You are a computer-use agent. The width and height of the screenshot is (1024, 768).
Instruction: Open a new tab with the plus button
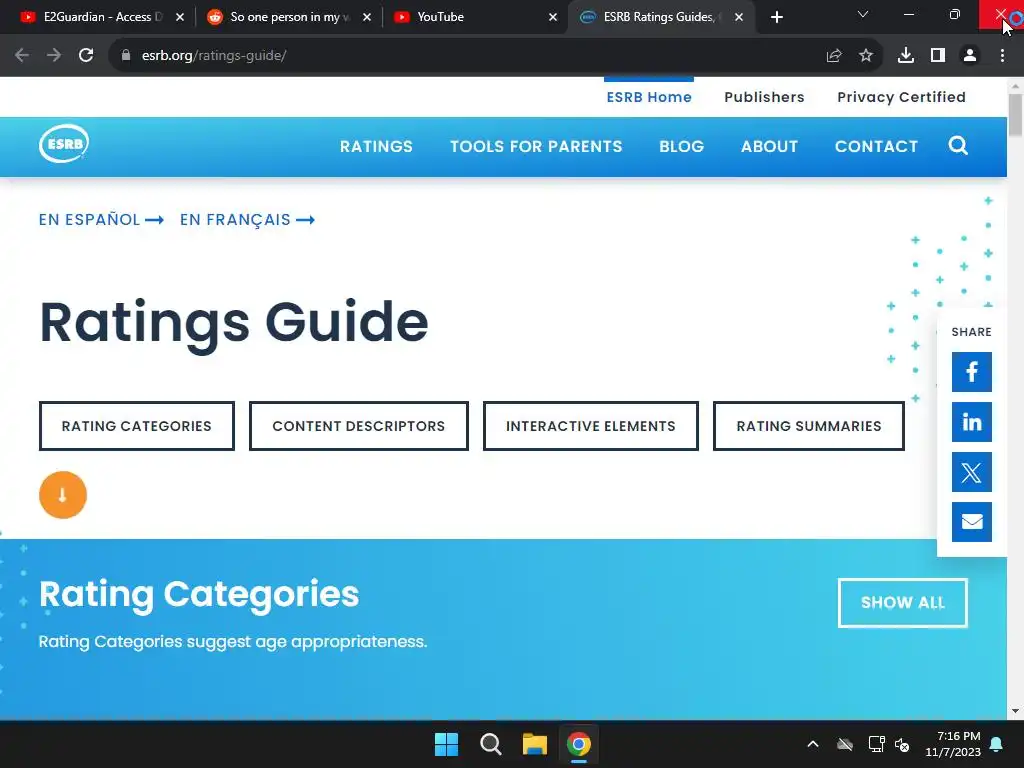pyautogui.click(x=776, y=18)
